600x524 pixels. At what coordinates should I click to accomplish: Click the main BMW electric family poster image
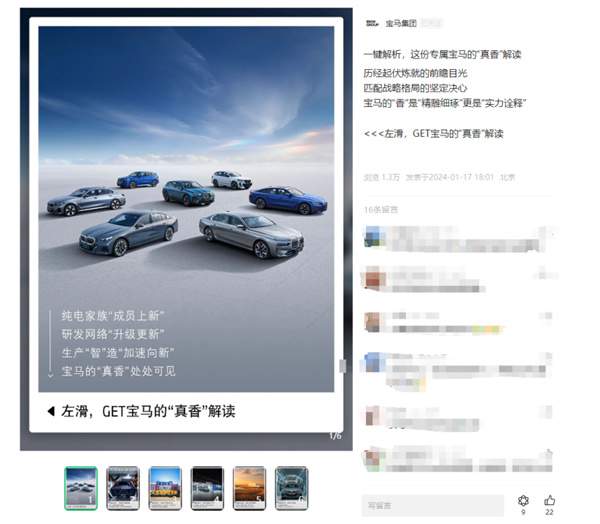click(186, 209)
